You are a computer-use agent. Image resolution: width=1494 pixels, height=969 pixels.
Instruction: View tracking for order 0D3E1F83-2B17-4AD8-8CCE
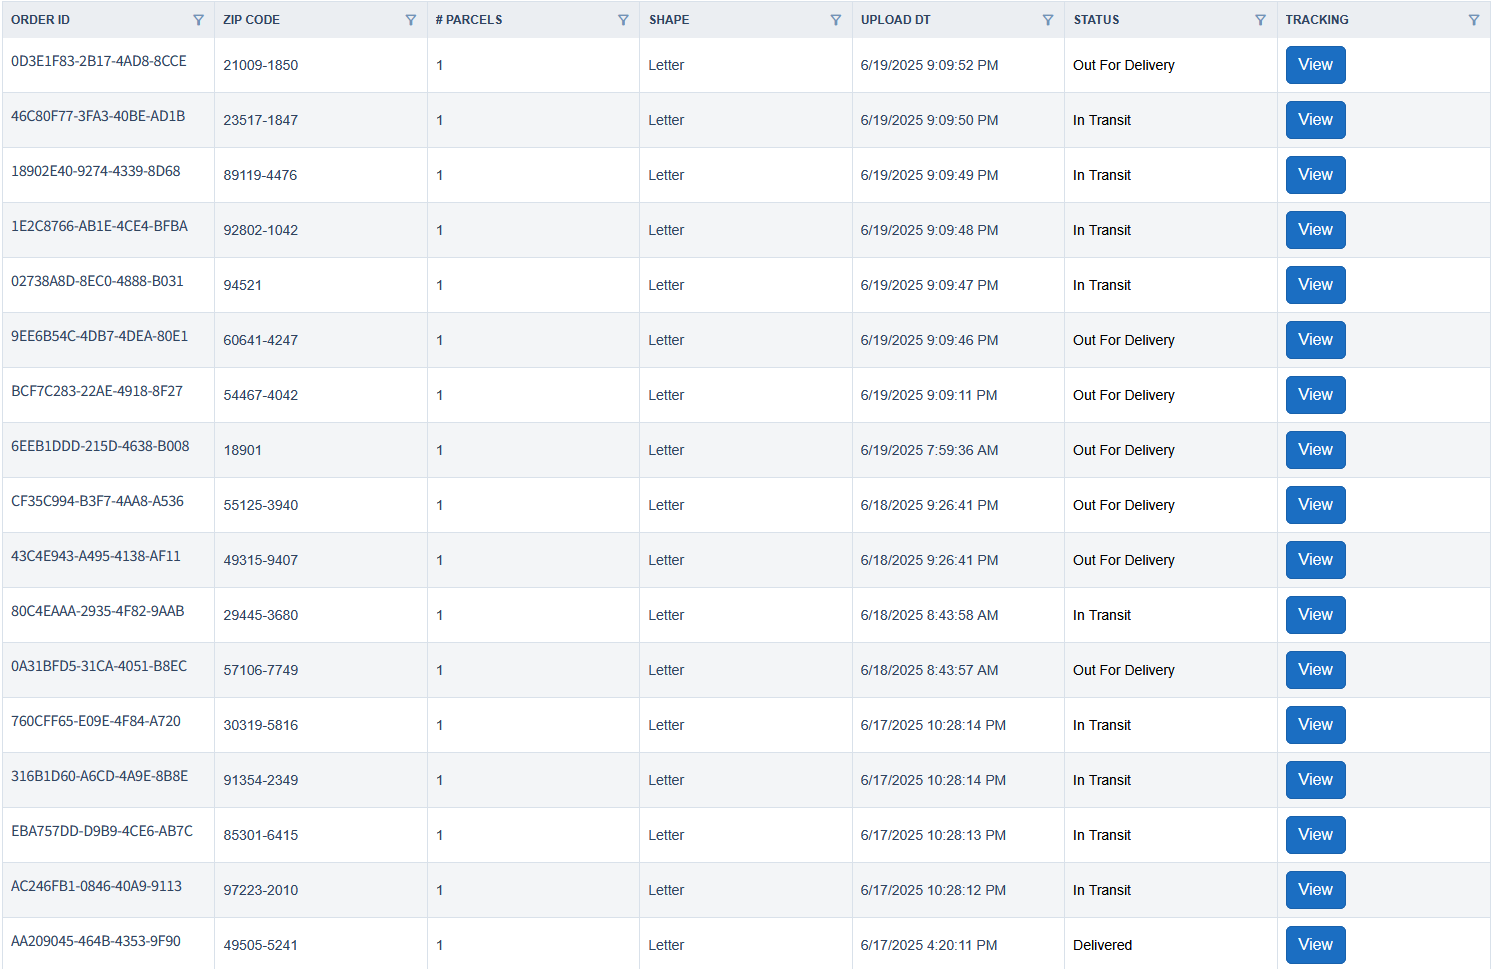[1315, 65]
